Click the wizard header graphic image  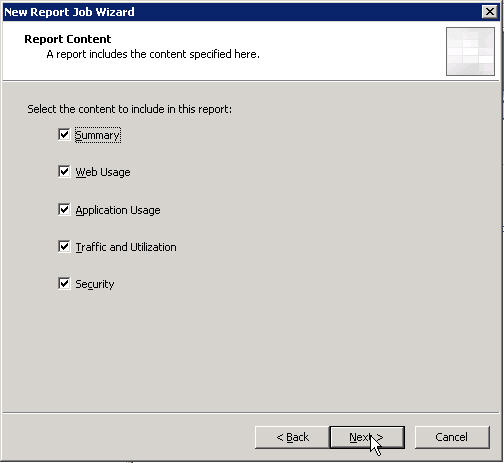click(x=470, y=51)
